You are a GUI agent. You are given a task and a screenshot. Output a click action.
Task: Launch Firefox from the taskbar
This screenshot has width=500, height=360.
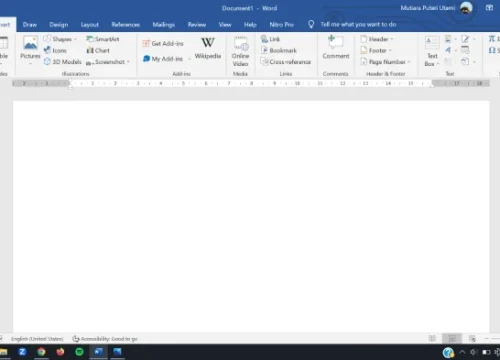point(60,352)
